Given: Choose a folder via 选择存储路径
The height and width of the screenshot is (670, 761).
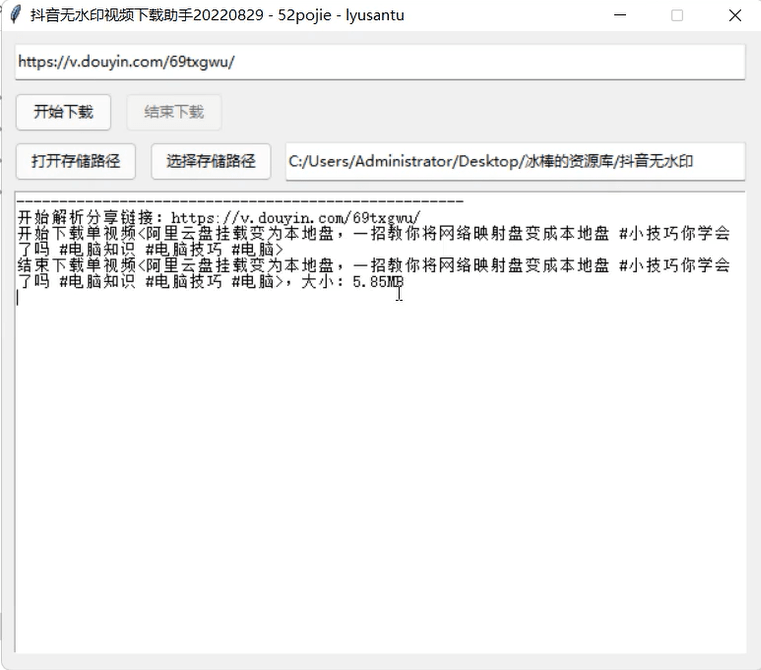Looking at the screenshot, I should point(211,161).
